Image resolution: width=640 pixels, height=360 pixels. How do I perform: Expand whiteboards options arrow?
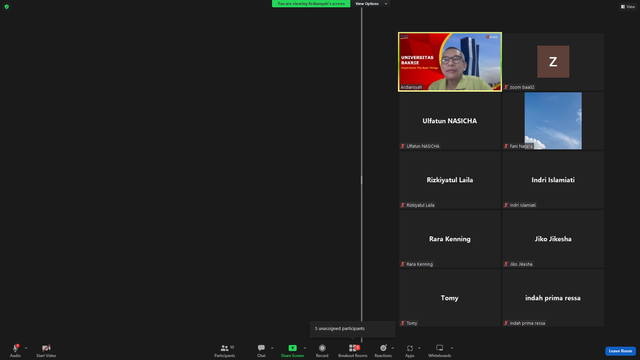pyautogui.click(x=452, y=348)
